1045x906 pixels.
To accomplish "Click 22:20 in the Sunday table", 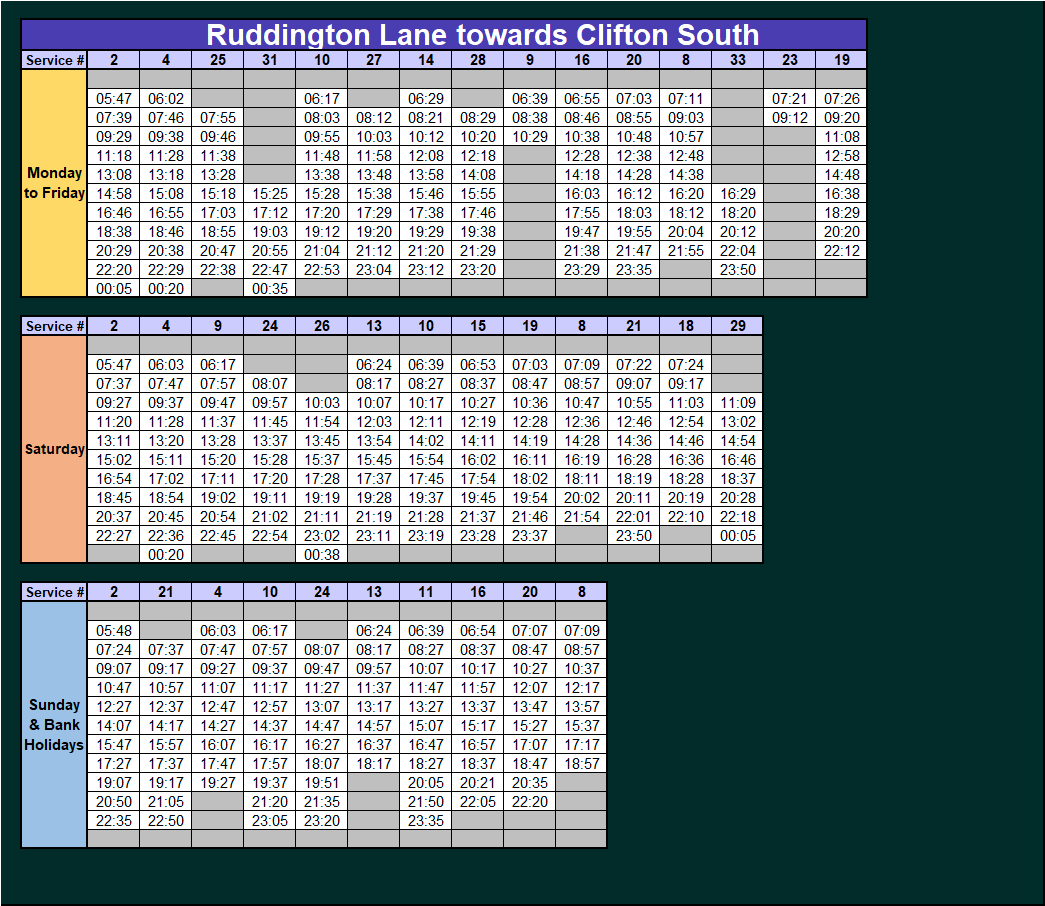I will pyautogui.click(x=530, y=802).
